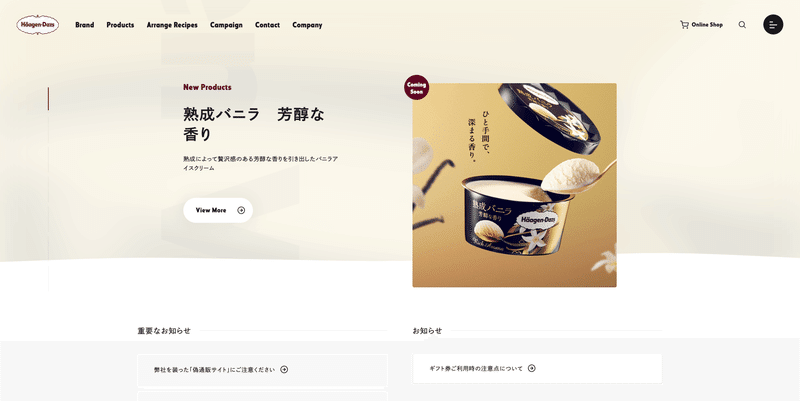Image resolution: width=800 pixels, height=401 pixels.
Task: Open the 偽通販サイト warning notice
Action: coord(262,369)
